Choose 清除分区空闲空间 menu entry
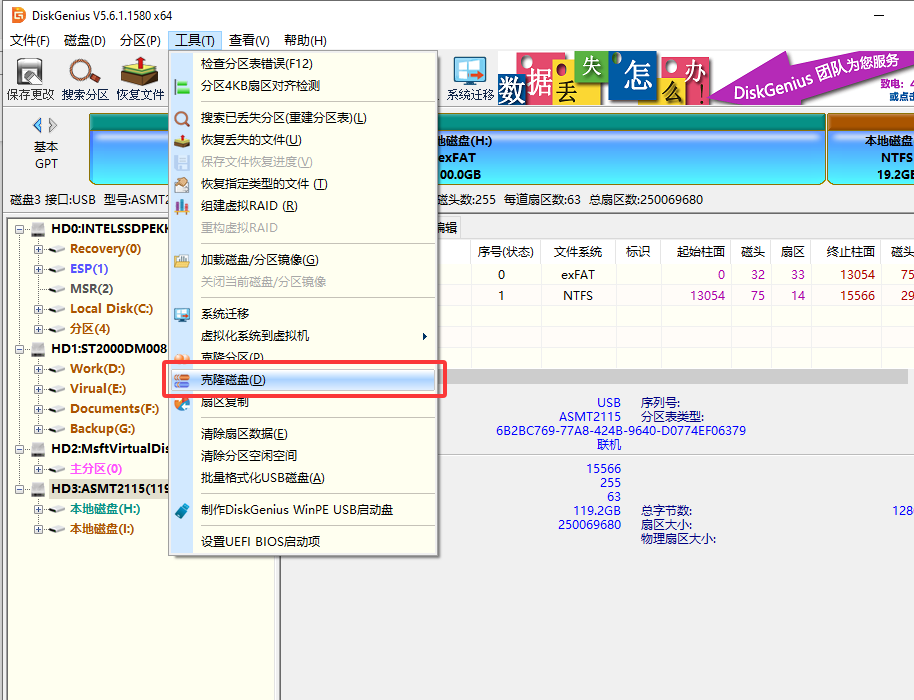 303,456
